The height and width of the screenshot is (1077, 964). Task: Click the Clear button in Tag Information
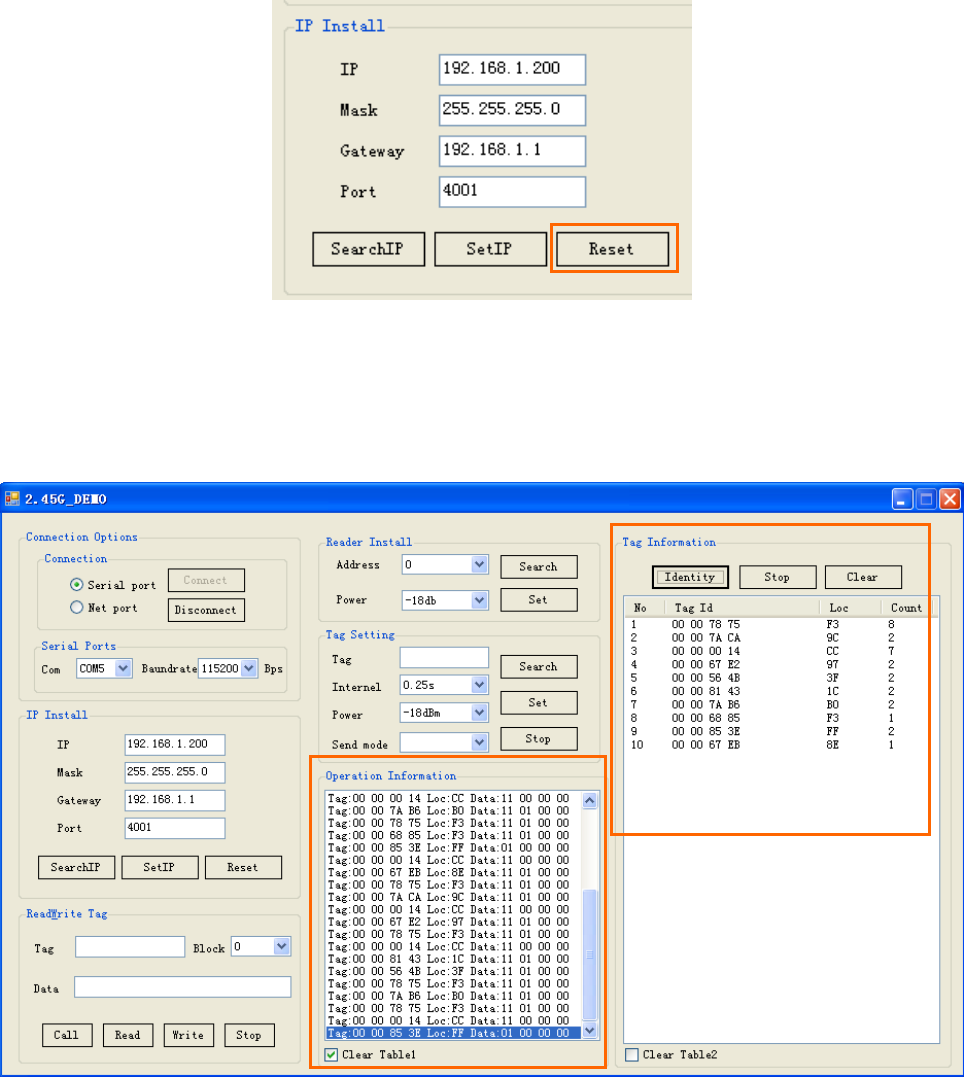tap(863, 577)
